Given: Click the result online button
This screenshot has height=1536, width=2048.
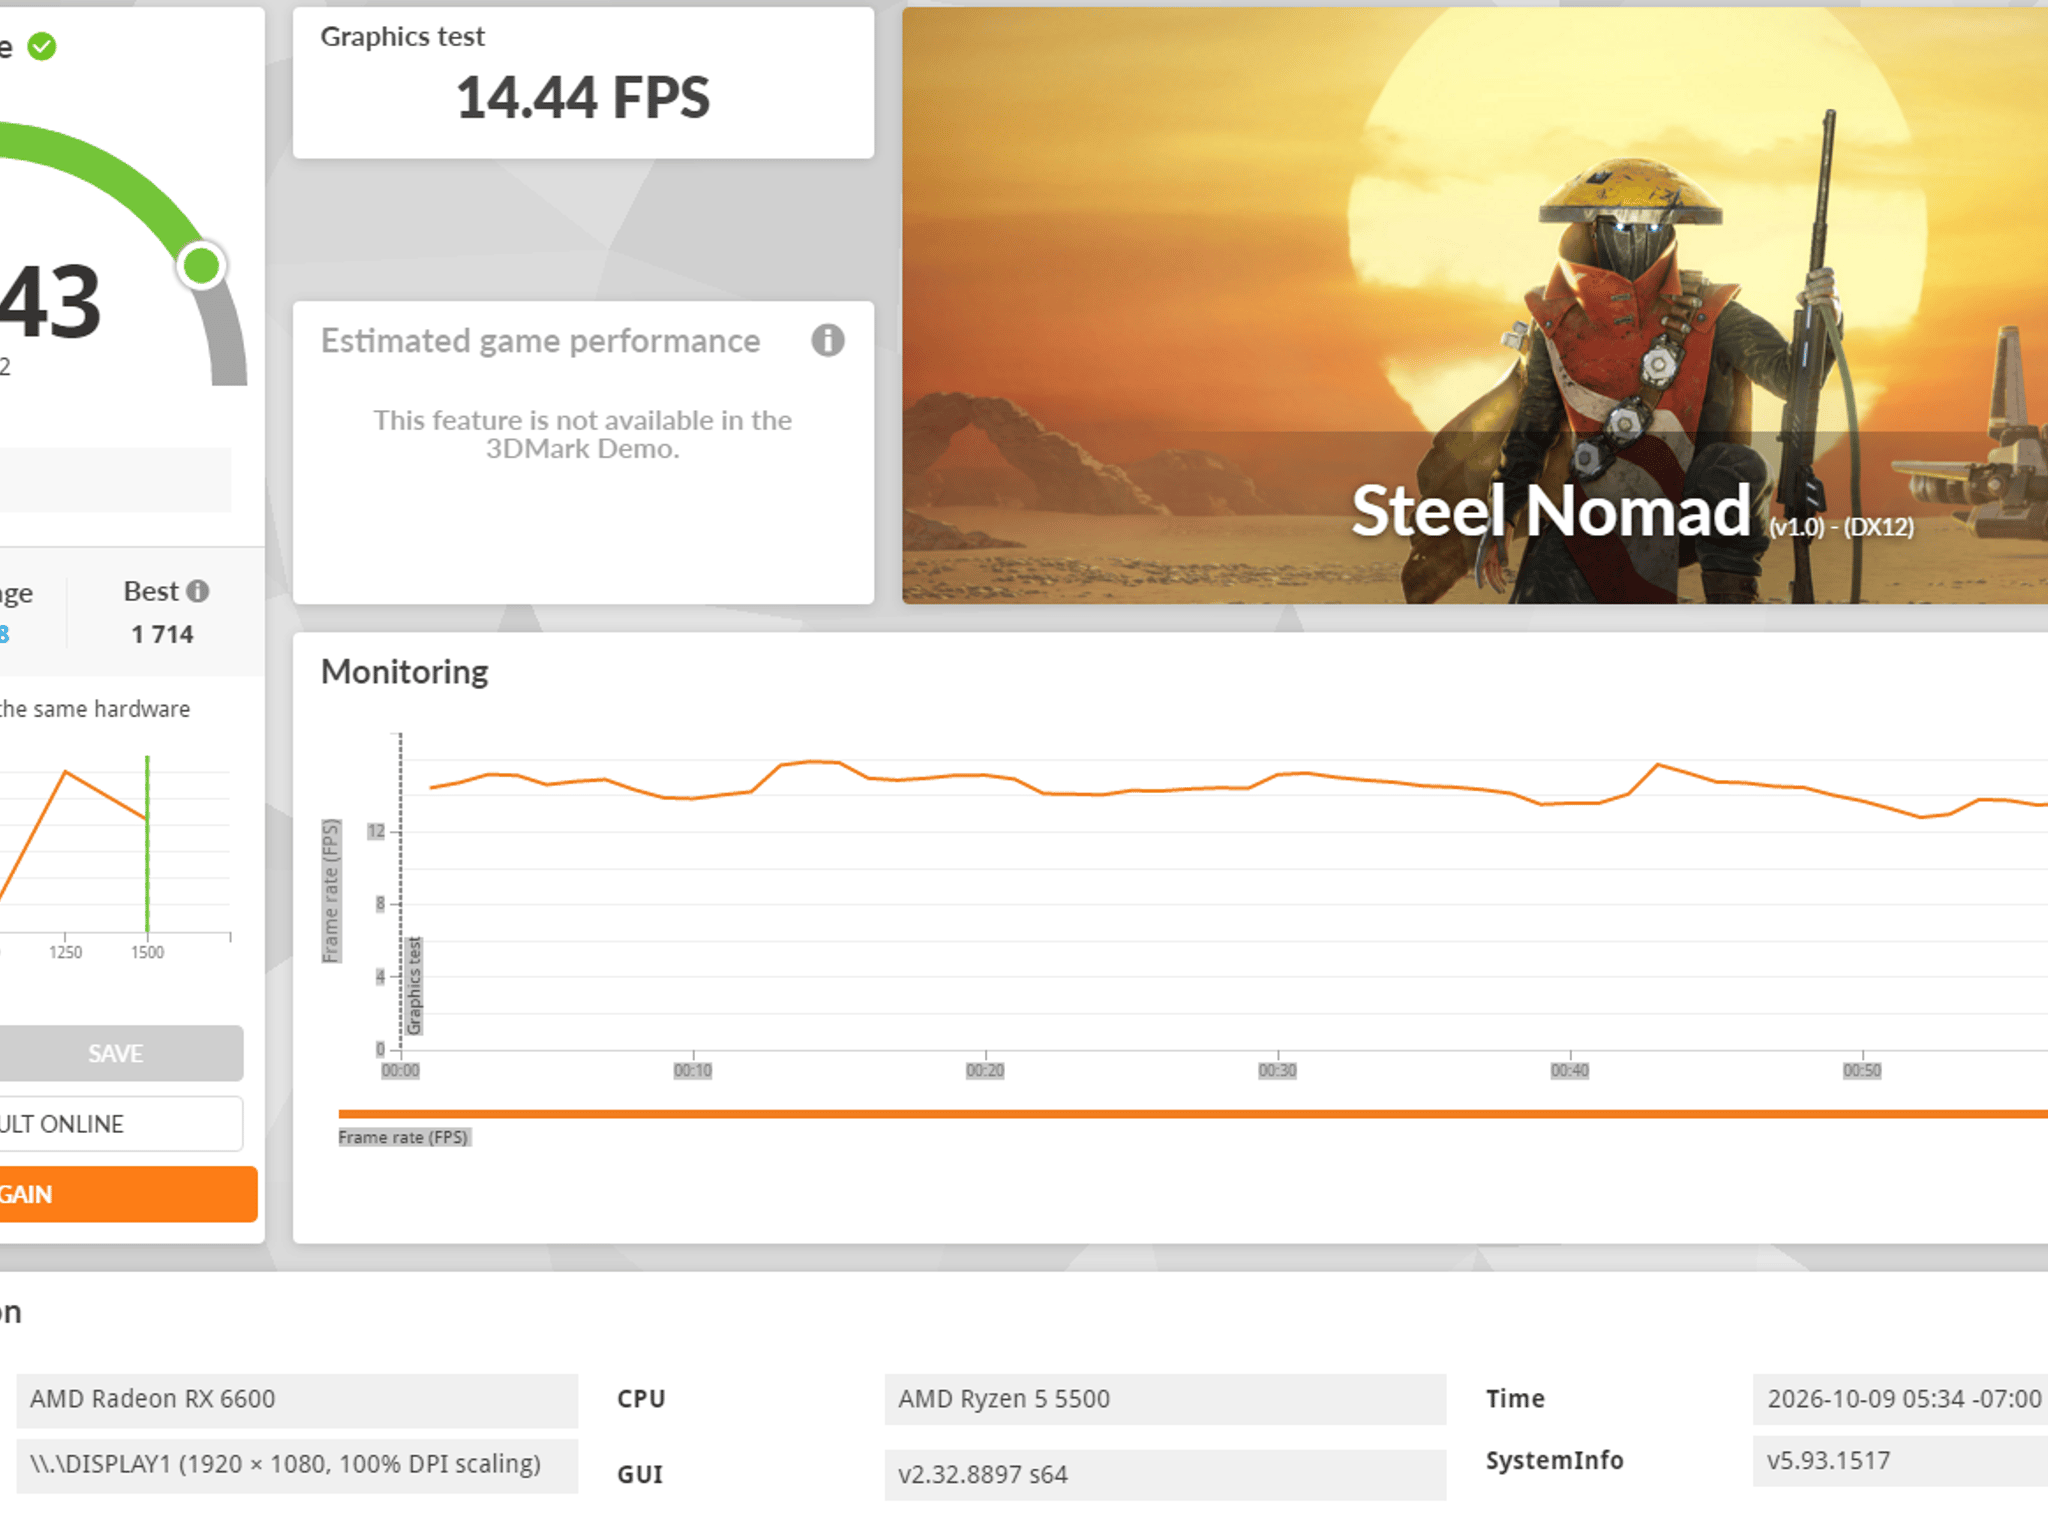Looking at the screenshot, I should (120, 1124).
